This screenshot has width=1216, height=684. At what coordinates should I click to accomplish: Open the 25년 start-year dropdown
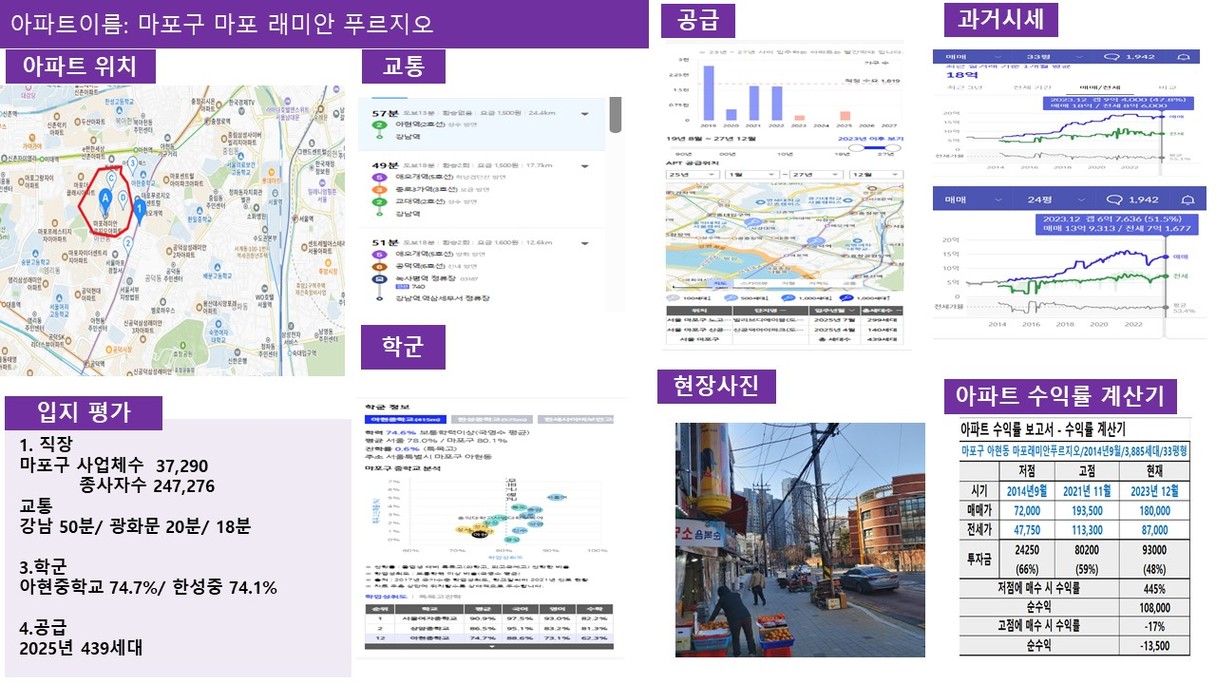pyautogui.click(x=691, y=173)
